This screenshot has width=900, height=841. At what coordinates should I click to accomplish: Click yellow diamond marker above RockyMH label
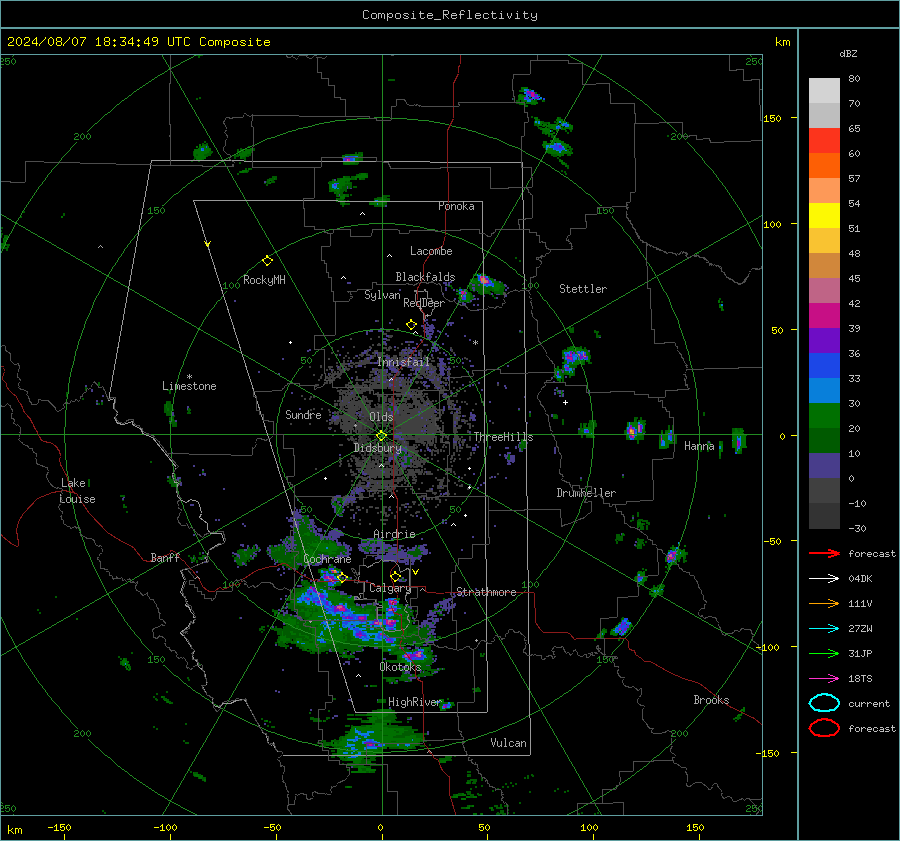click(267, 261)
